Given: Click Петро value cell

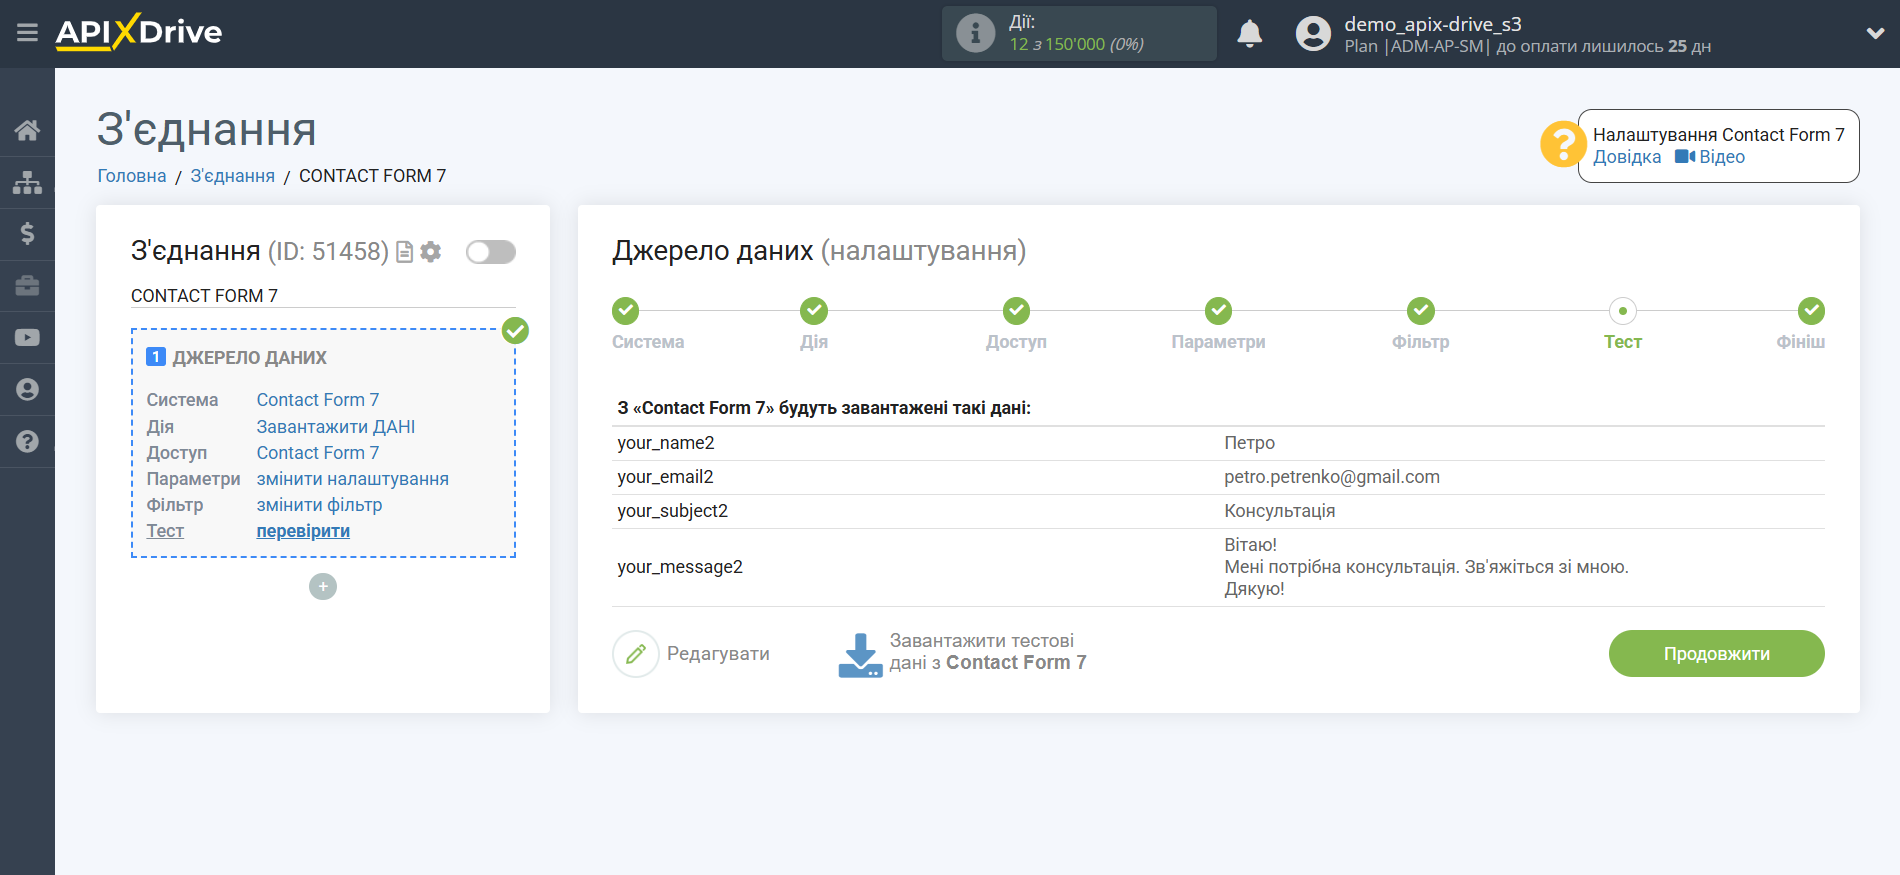Looking at the screenshot, I should tap(1250, 443).
